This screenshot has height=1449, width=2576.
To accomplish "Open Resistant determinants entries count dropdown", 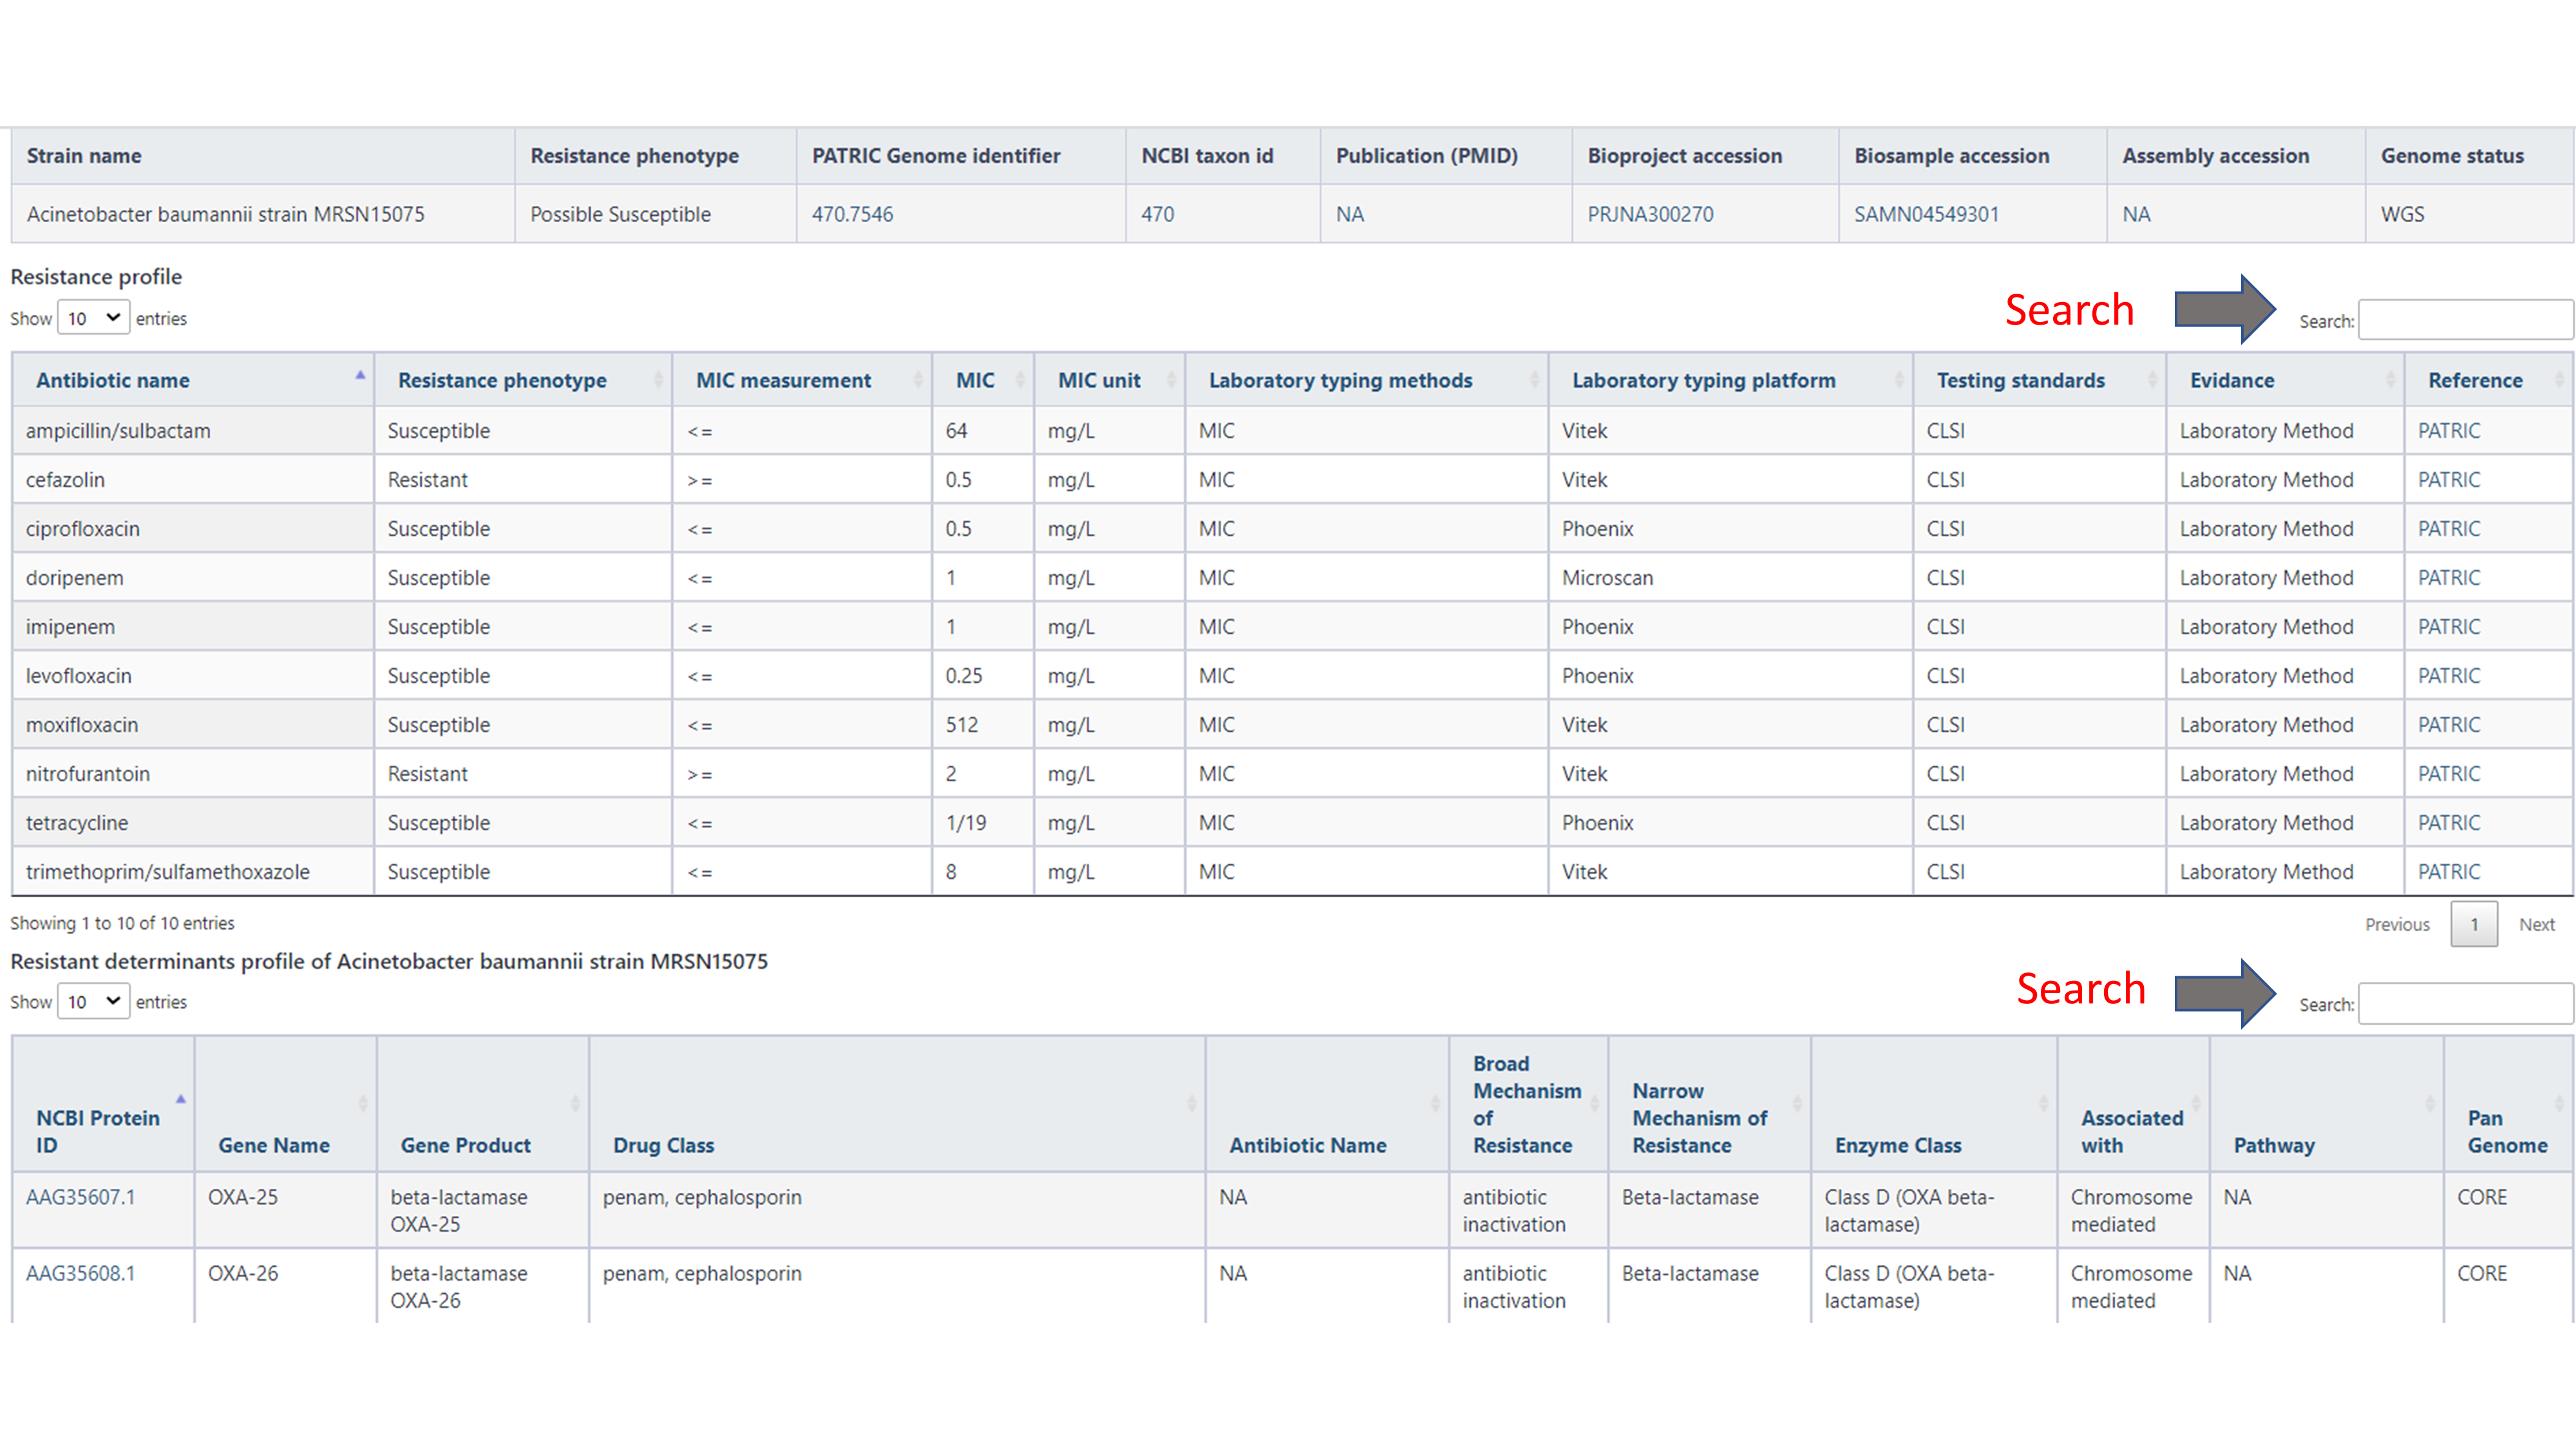I will pyautogui.click(x=93, y=1001).
